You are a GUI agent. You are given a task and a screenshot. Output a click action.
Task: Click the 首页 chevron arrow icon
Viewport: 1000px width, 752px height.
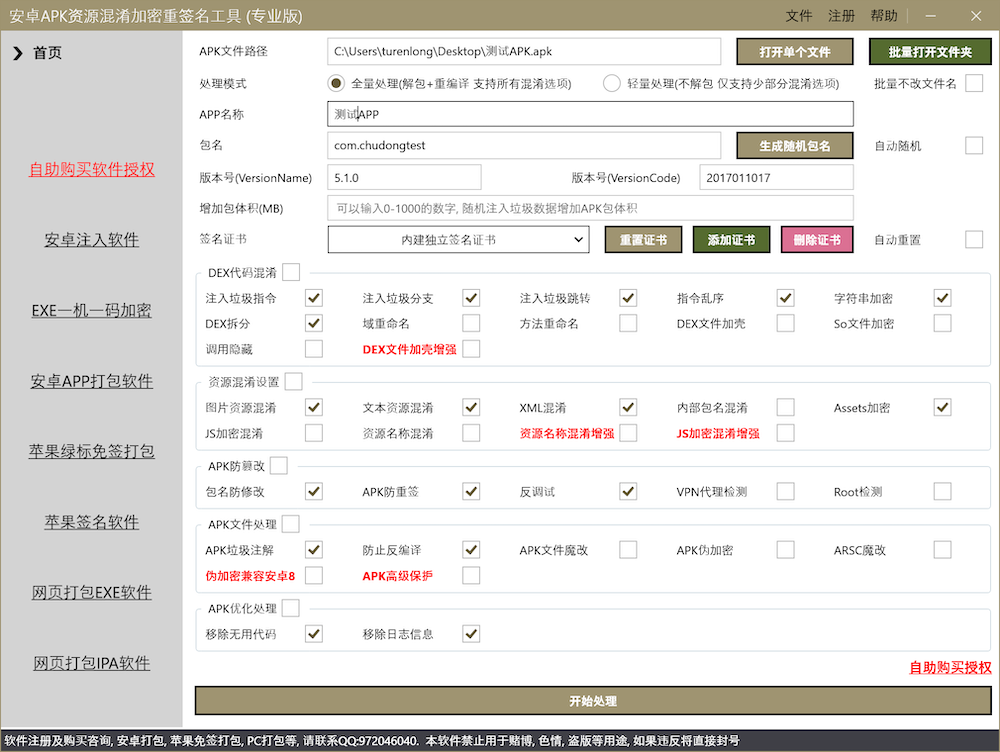tap(18, 53)
